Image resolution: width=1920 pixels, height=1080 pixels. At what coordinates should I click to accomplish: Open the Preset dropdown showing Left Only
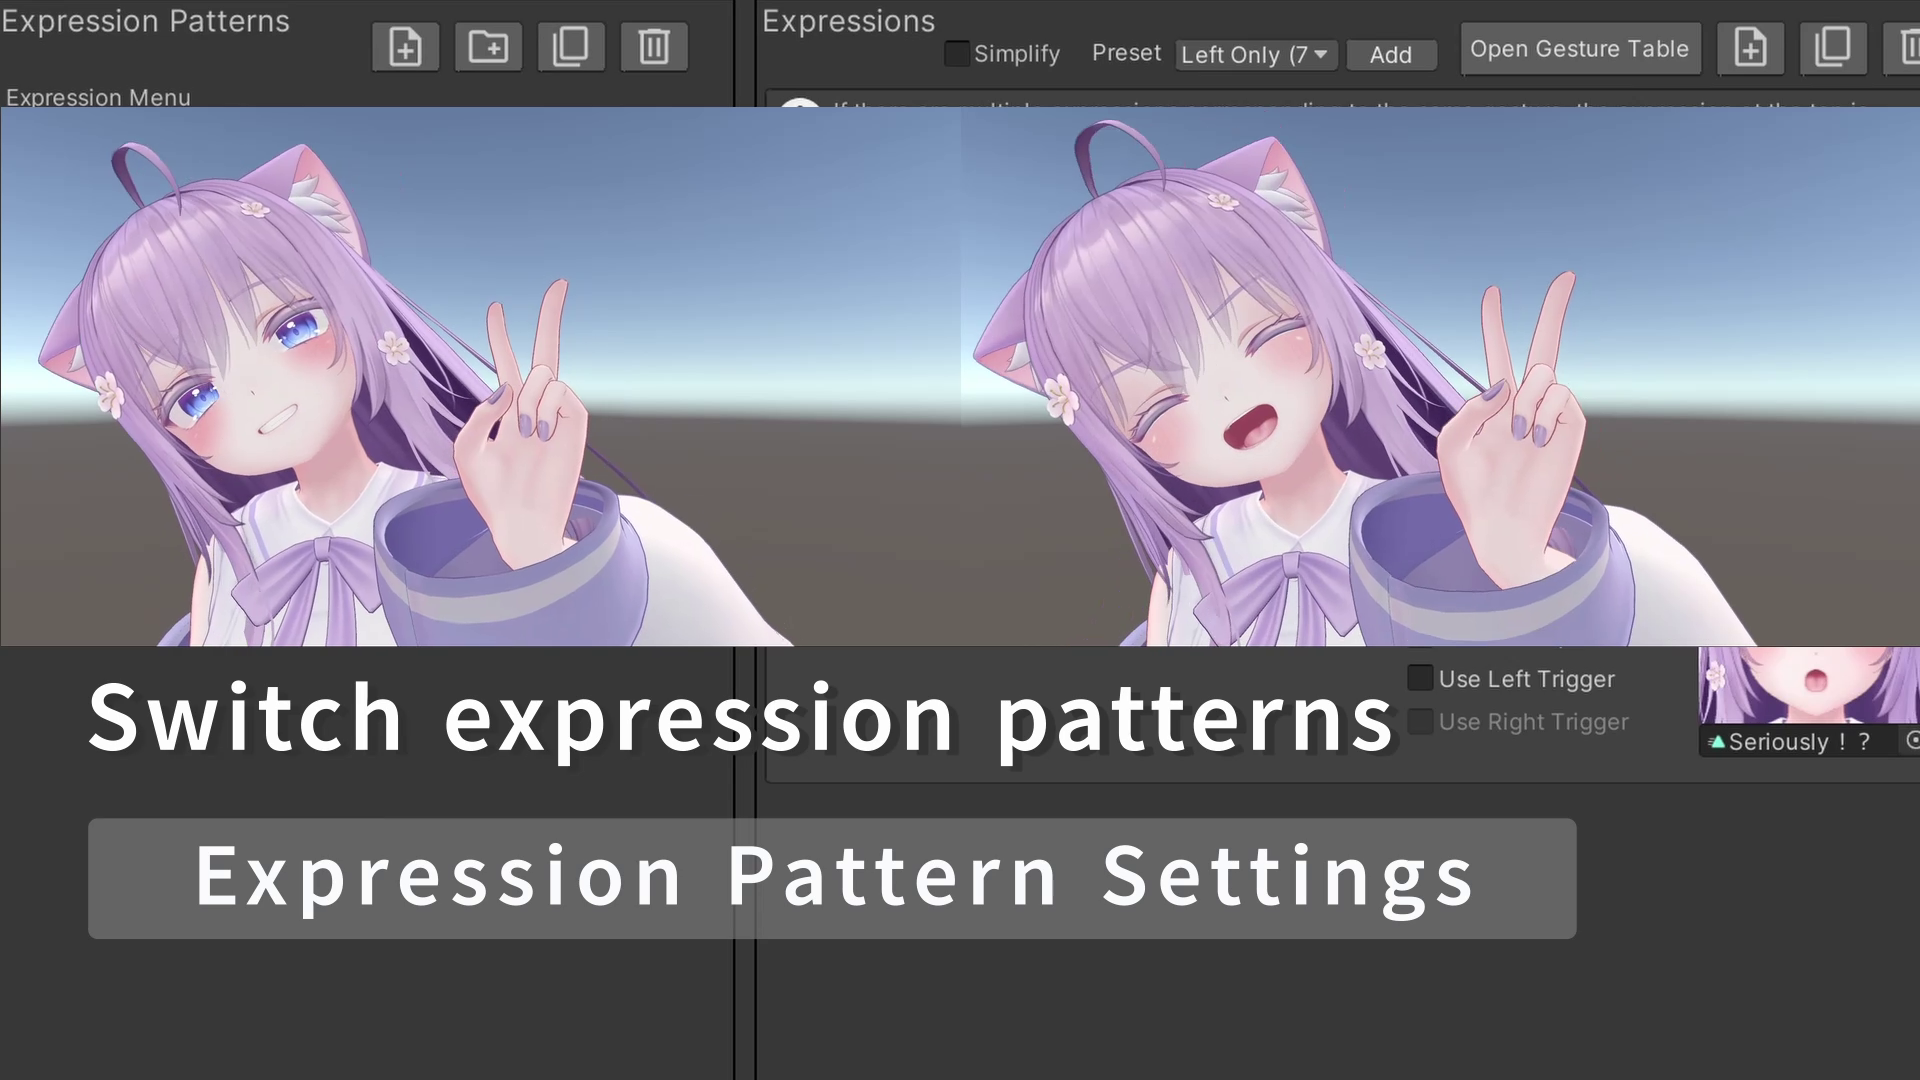click(1255, 55)
